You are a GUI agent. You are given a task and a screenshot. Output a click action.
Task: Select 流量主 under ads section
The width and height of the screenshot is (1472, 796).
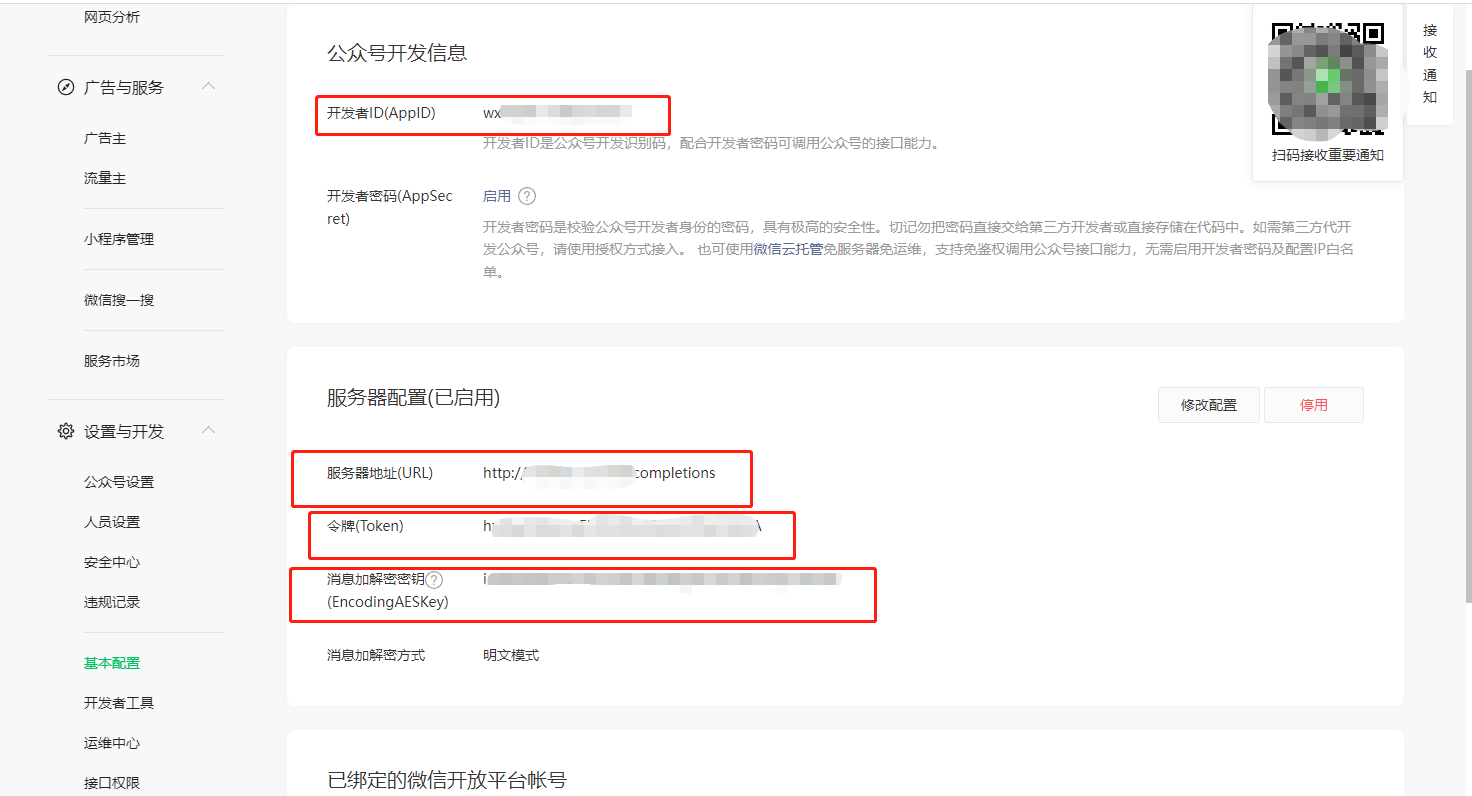pos(105,178)
